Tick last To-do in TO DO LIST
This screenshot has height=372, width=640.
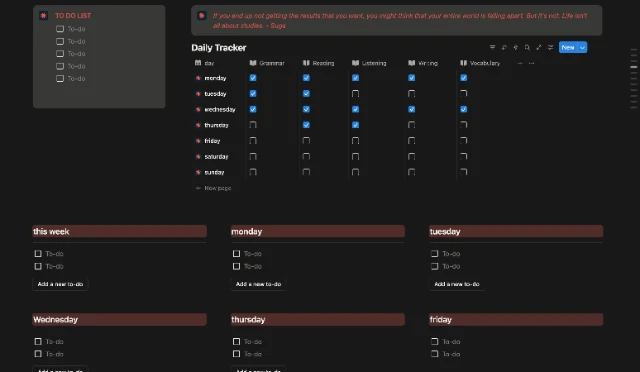(x=60, y=78)
